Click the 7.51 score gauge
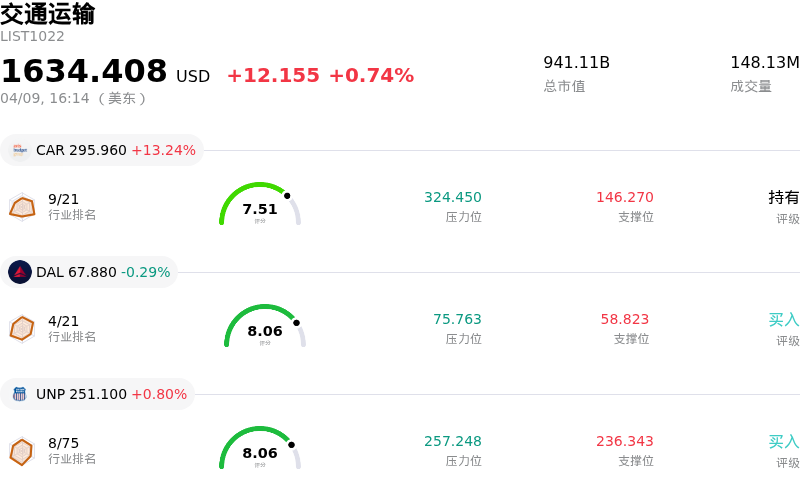This screenshot has width=800, height=488. (260, 206)
